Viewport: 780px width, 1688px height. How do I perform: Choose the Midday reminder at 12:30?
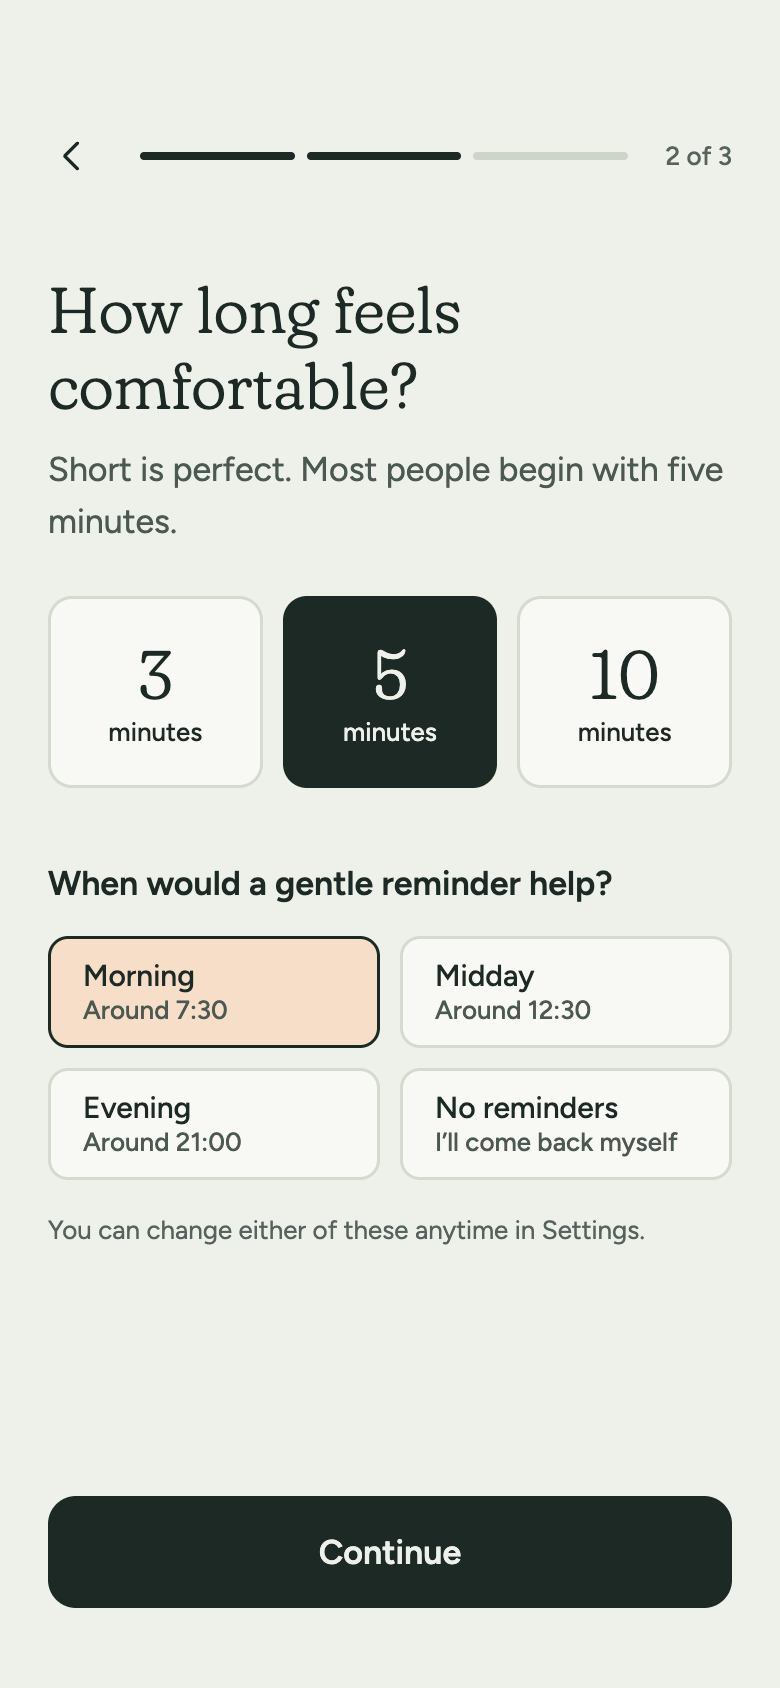coord(566,992)
